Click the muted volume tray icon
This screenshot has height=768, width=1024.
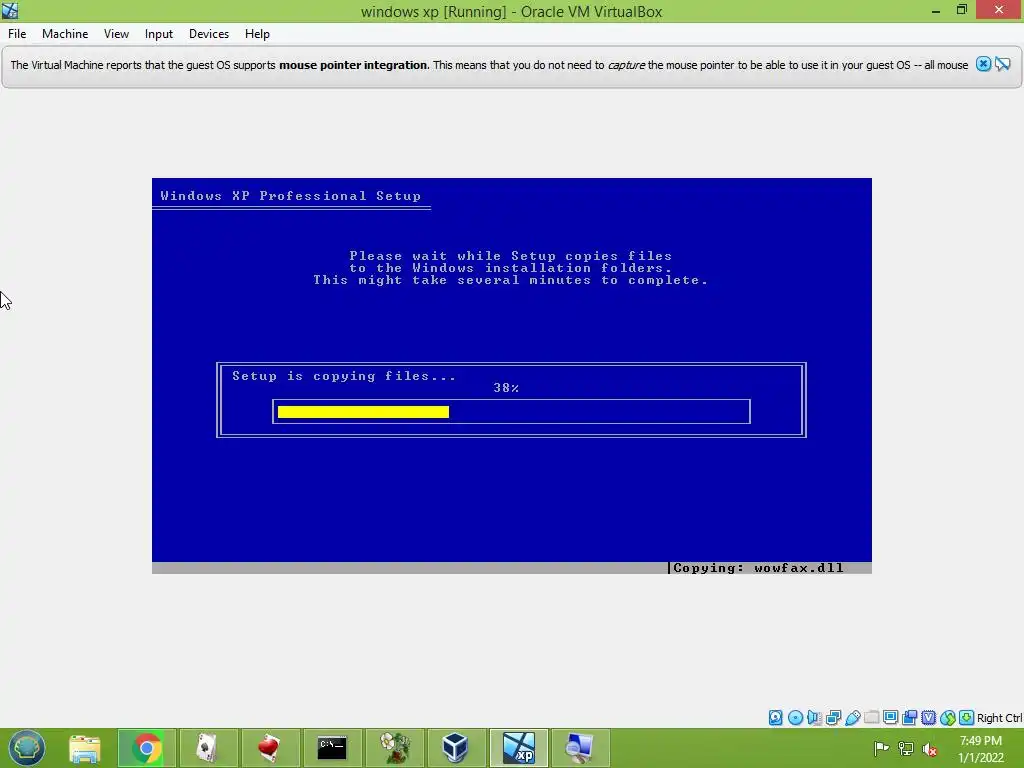coord(930,748)
